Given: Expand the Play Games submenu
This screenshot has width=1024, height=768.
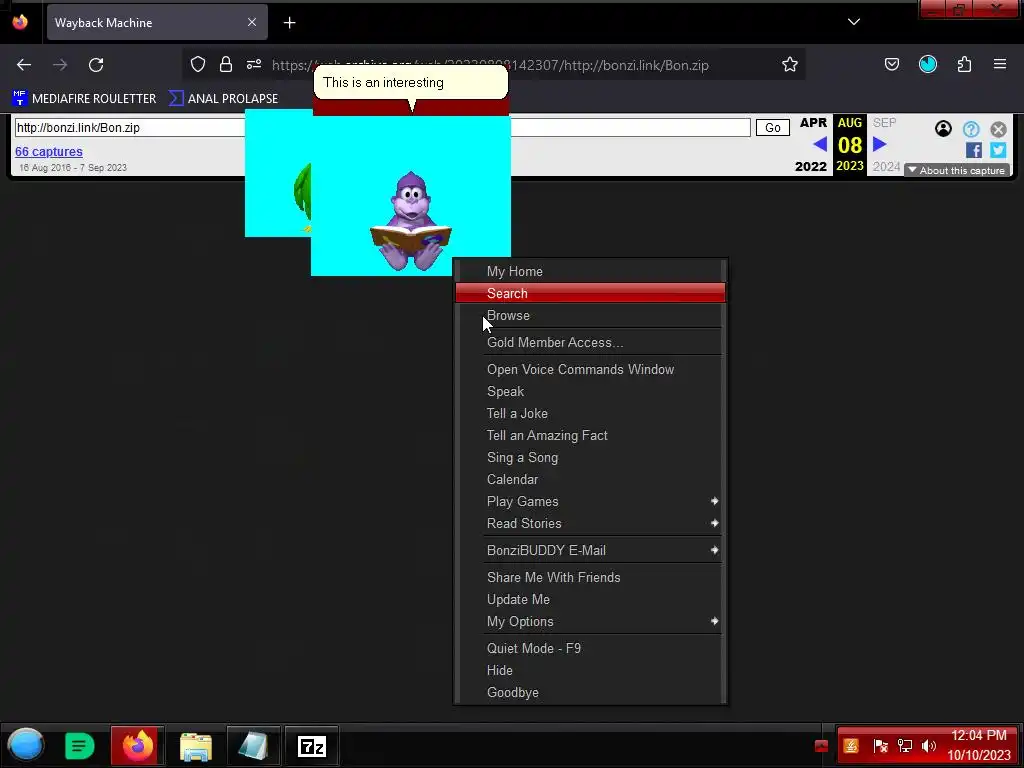Looking at the screenshot, I should 590,502.
